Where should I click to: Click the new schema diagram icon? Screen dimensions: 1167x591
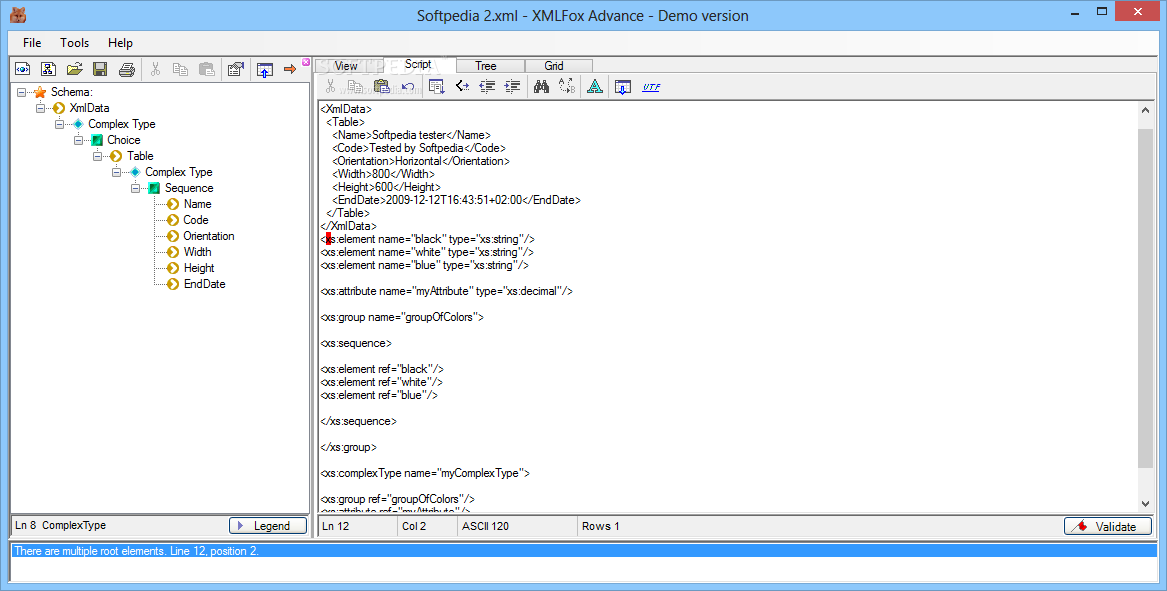48,69
